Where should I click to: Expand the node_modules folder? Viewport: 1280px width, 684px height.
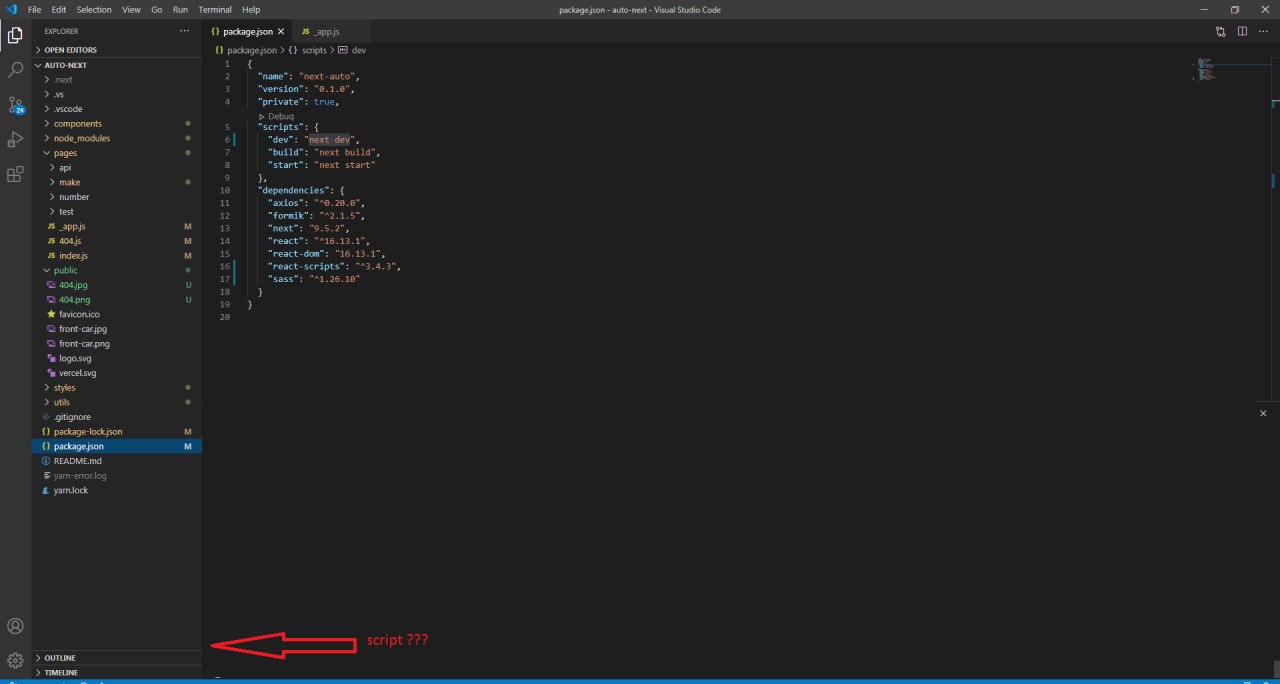click(x=117, y=138)
